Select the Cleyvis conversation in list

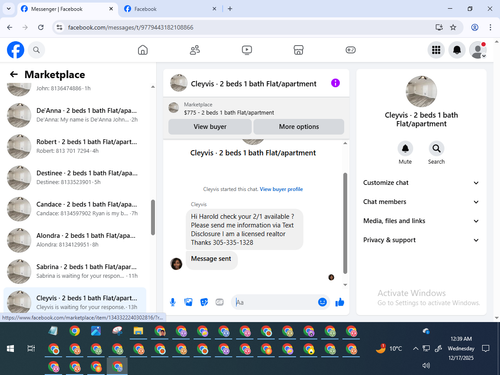coord(75,301)
